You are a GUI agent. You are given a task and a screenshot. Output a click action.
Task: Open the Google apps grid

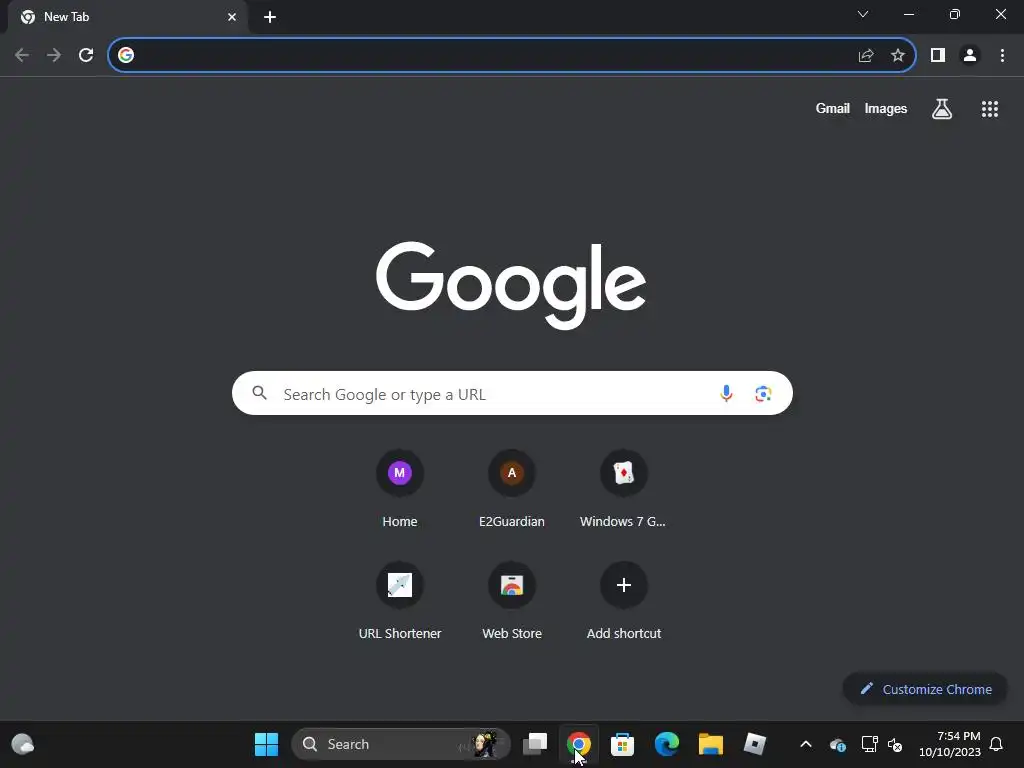(989, 109)
